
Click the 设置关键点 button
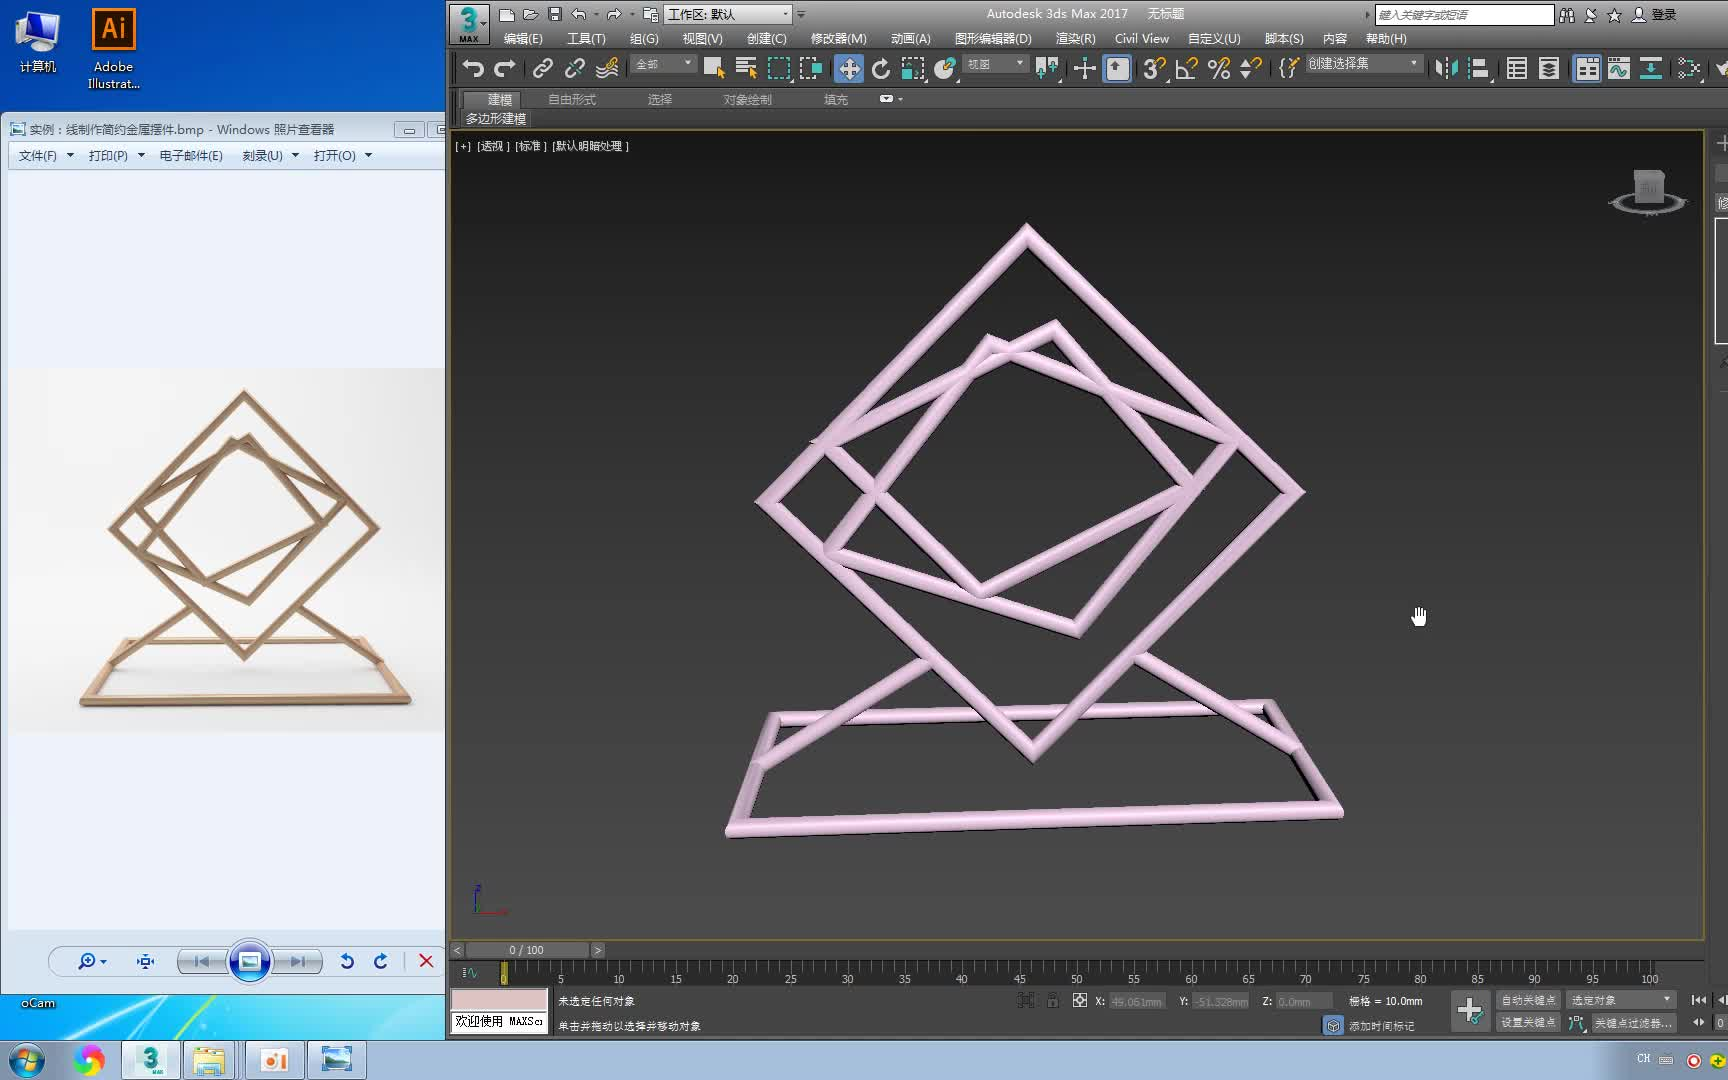pos(1527,1023)
